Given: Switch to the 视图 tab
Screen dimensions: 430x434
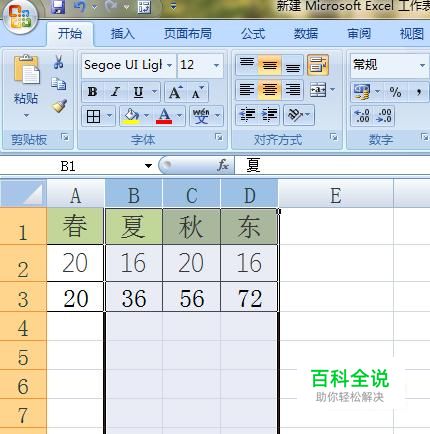Looking at the screenshot, I should click(412, 33).
